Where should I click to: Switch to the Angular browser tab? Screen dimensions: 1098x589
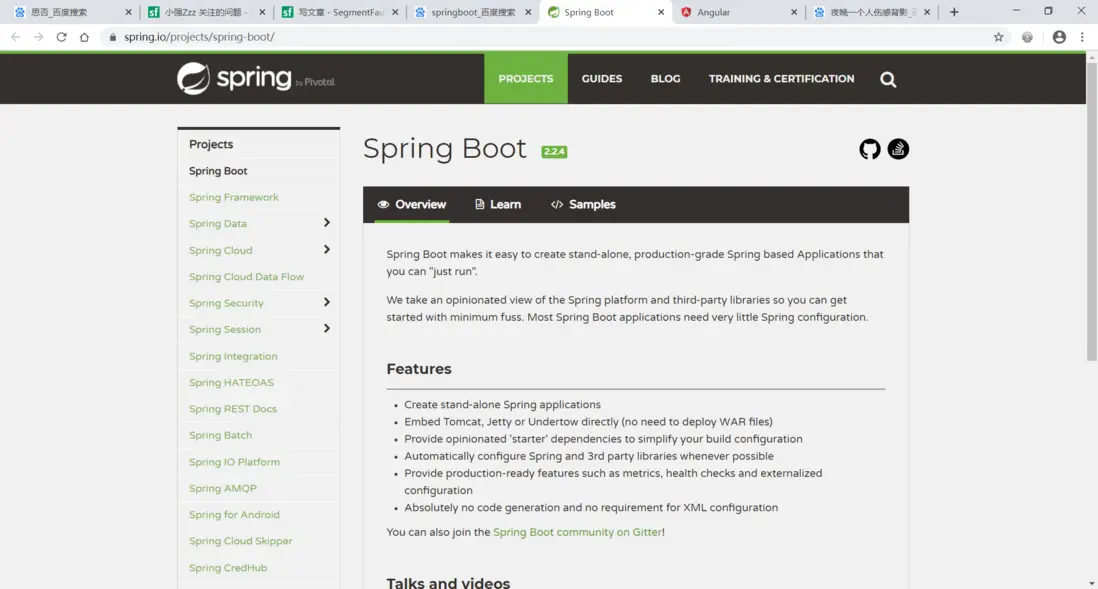[x=738, y=12]
